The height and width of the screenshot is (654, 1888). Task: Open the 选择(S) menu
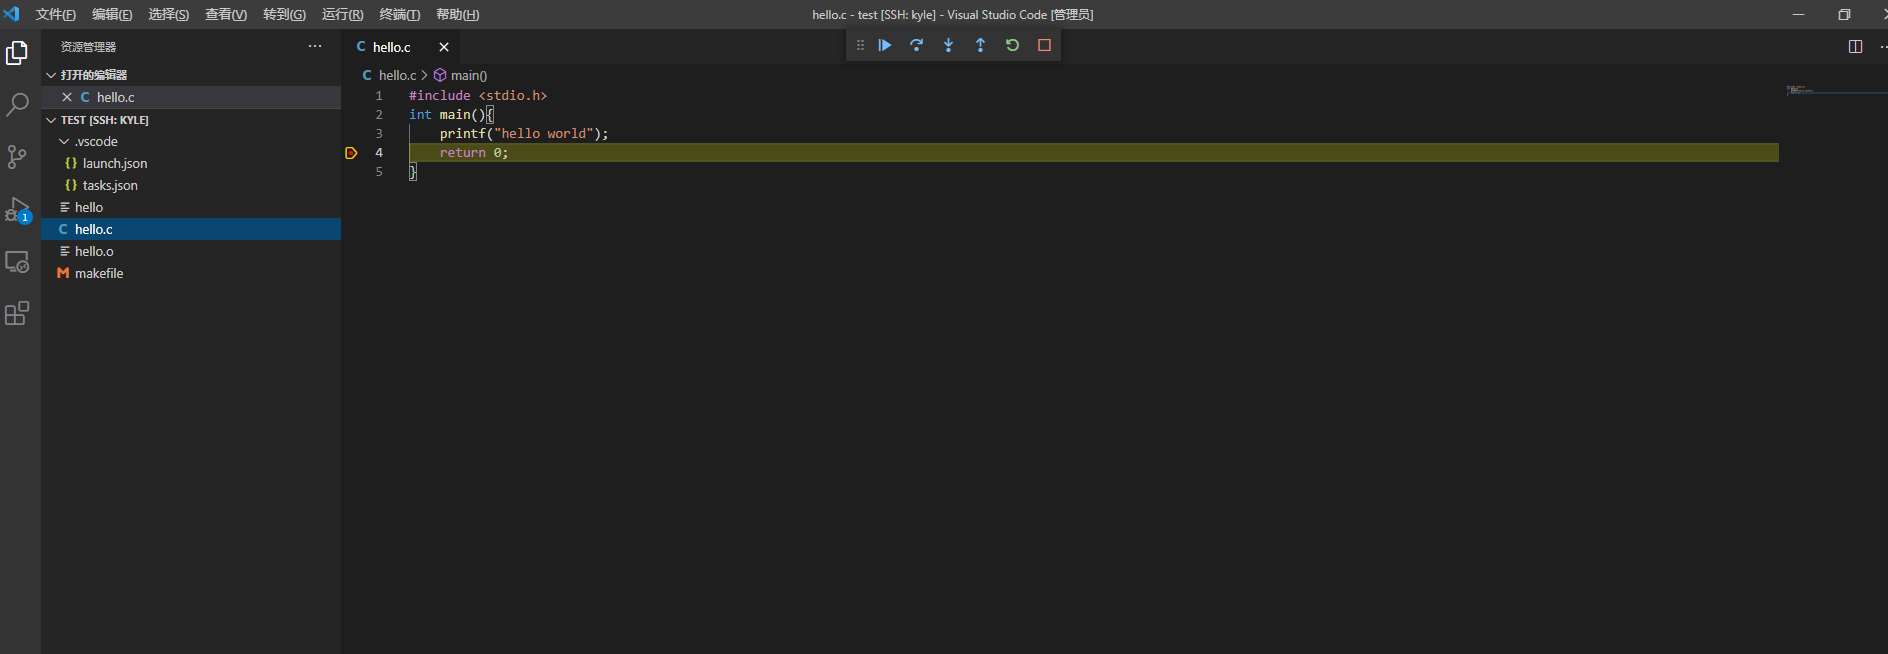[x=168, y=14]
